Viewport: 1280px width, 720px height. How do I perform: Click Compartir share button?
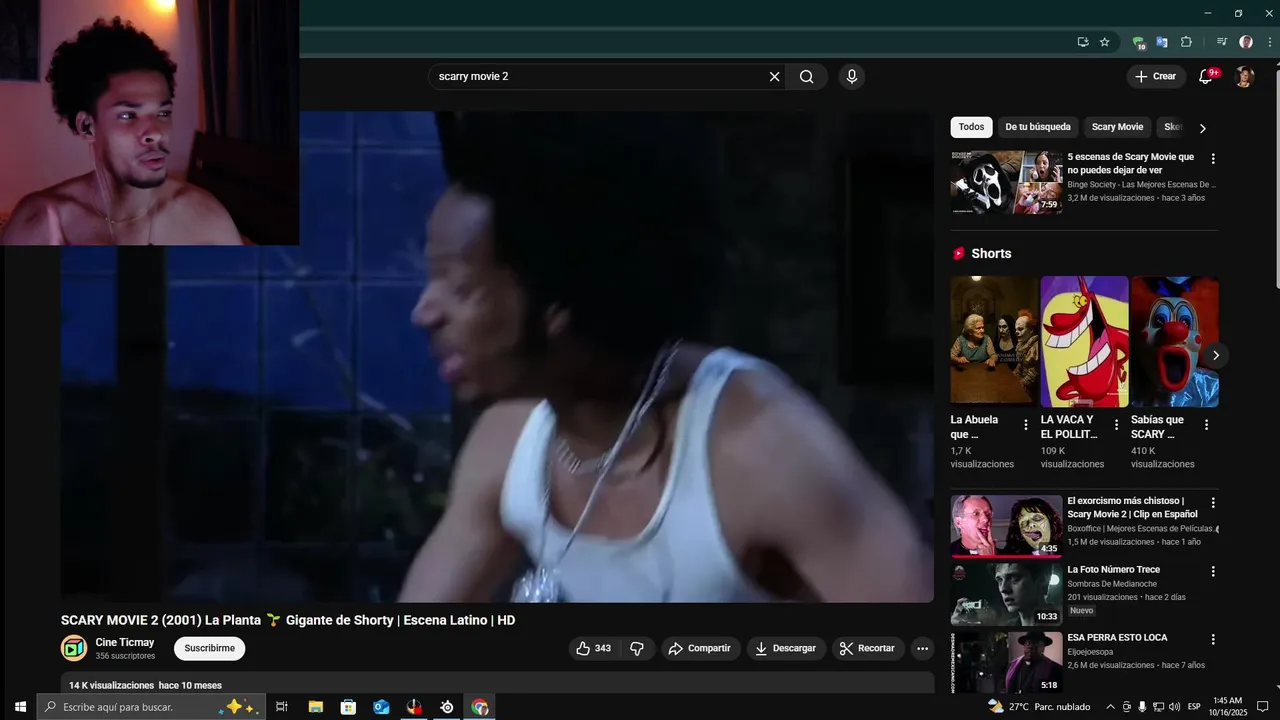pyautogui.click(x=700, y=648)
